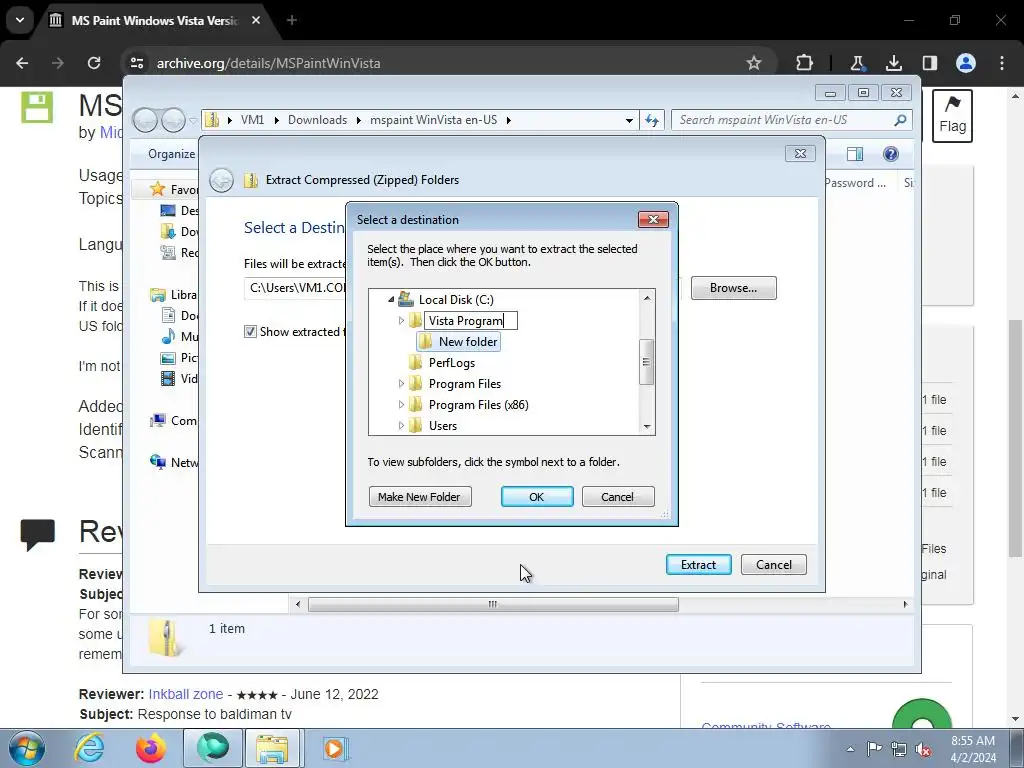Open Chrome Labs flask icon
The width and height of the screenshot is (1024, 768).
[857, 63]
